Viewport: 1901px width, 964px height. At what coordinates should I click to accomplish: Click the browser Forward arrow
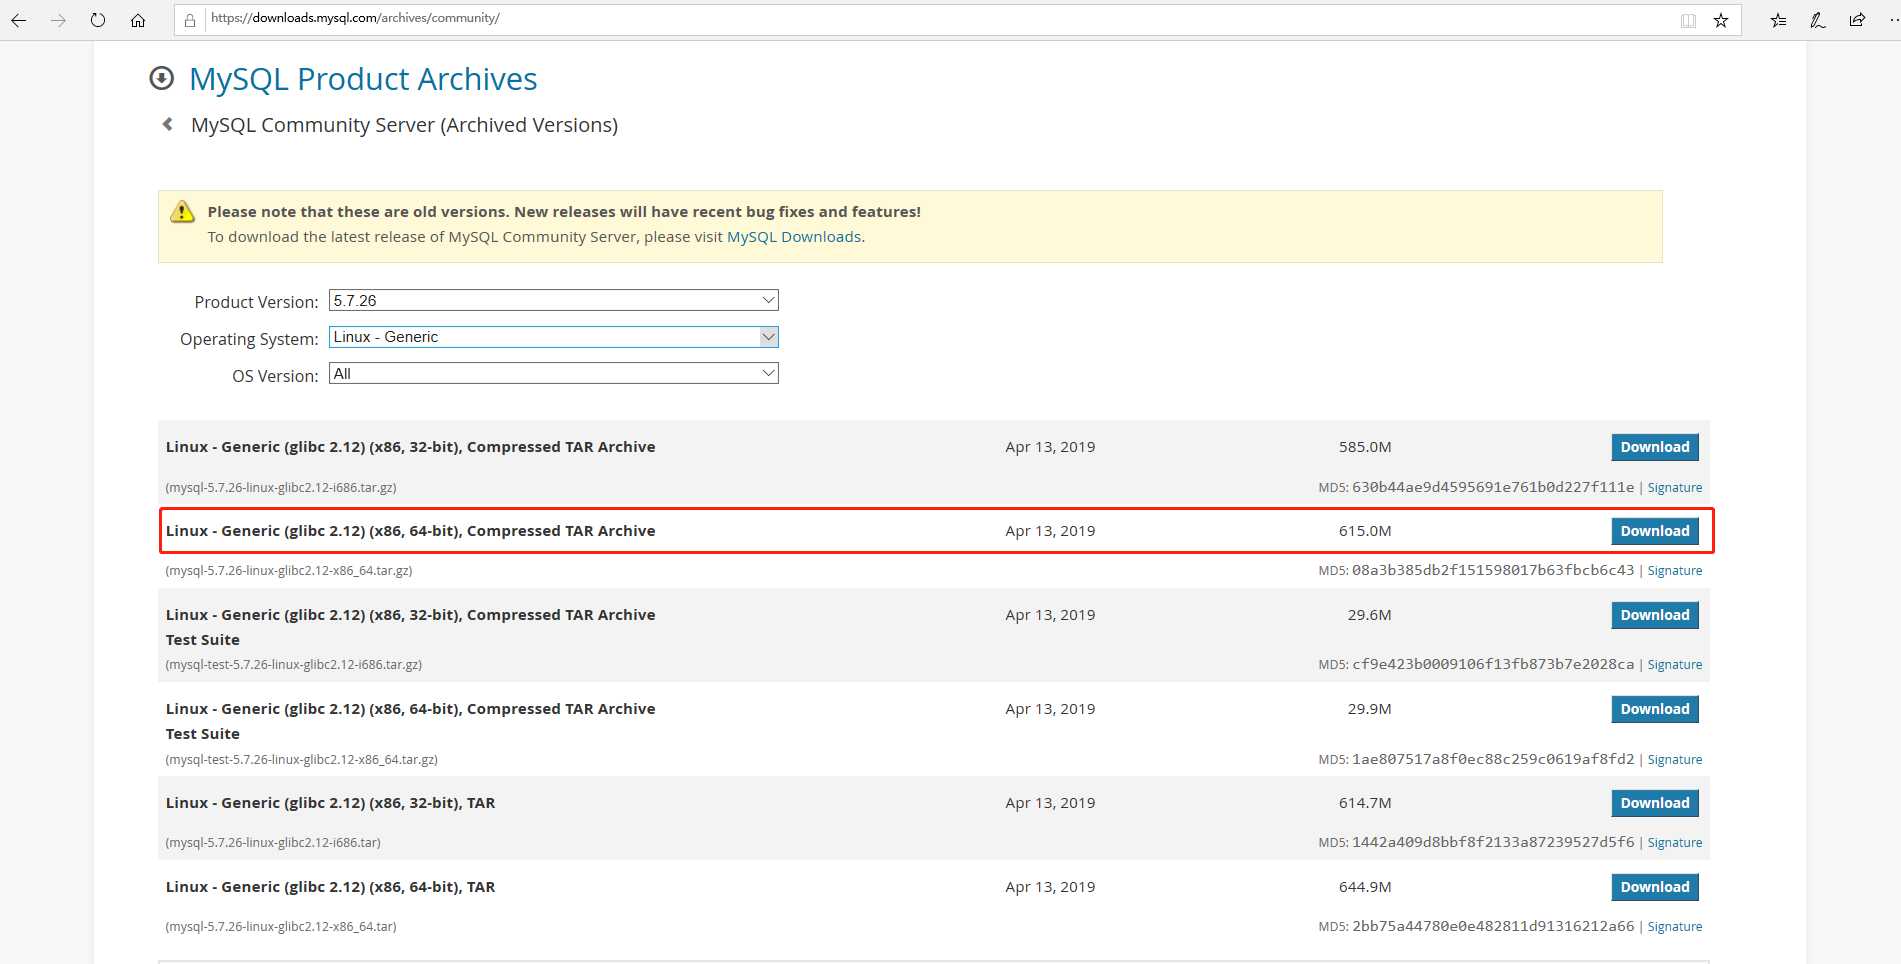[58, 20]
